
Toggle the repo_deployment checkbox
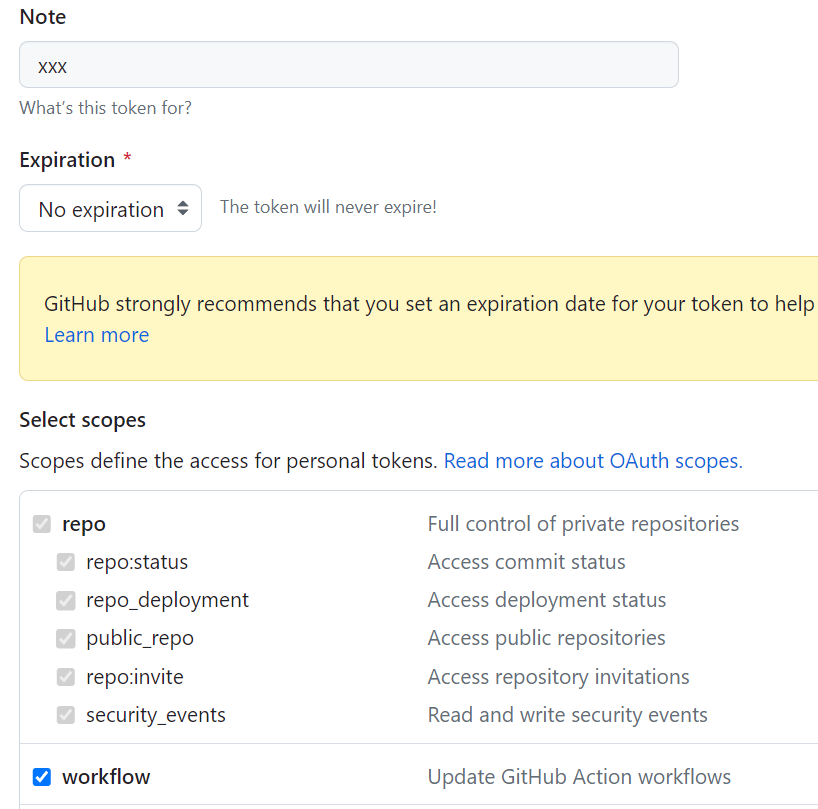pyautogui.click(x=66, y=600)
